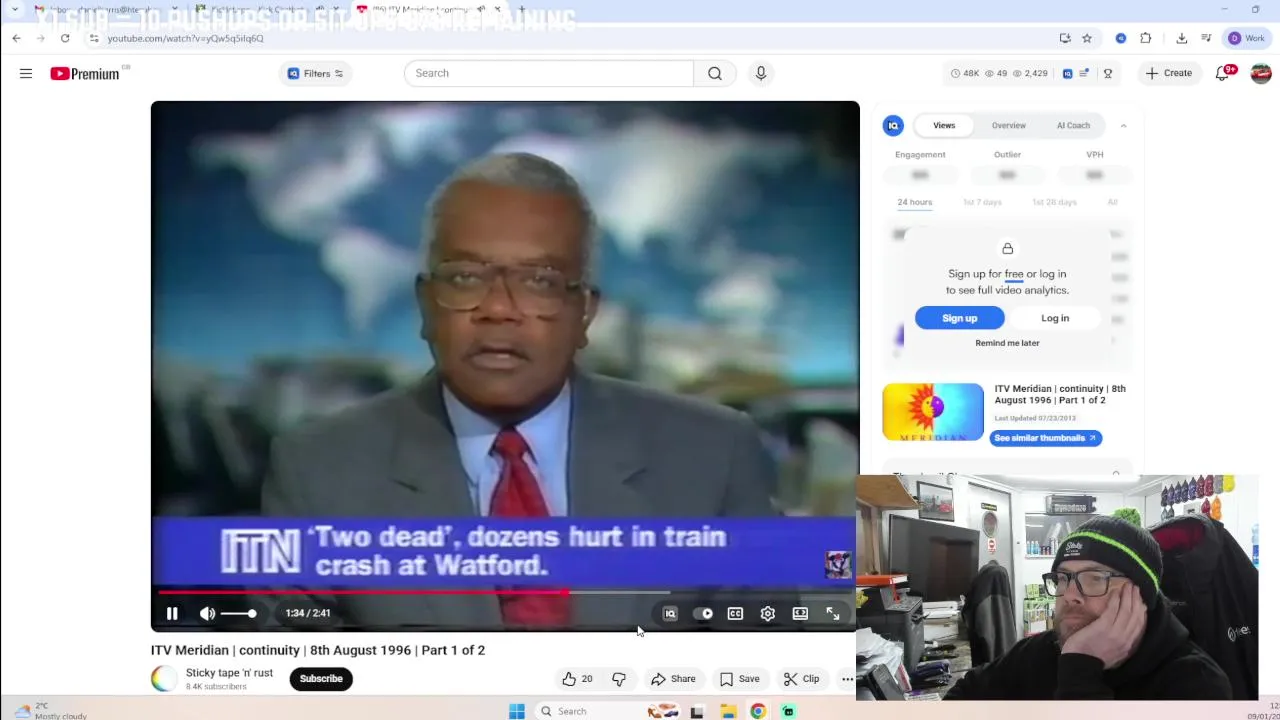Select the Overview tab in vidIQ panel
This screenshot has height=720, width=1280.
1008,126
